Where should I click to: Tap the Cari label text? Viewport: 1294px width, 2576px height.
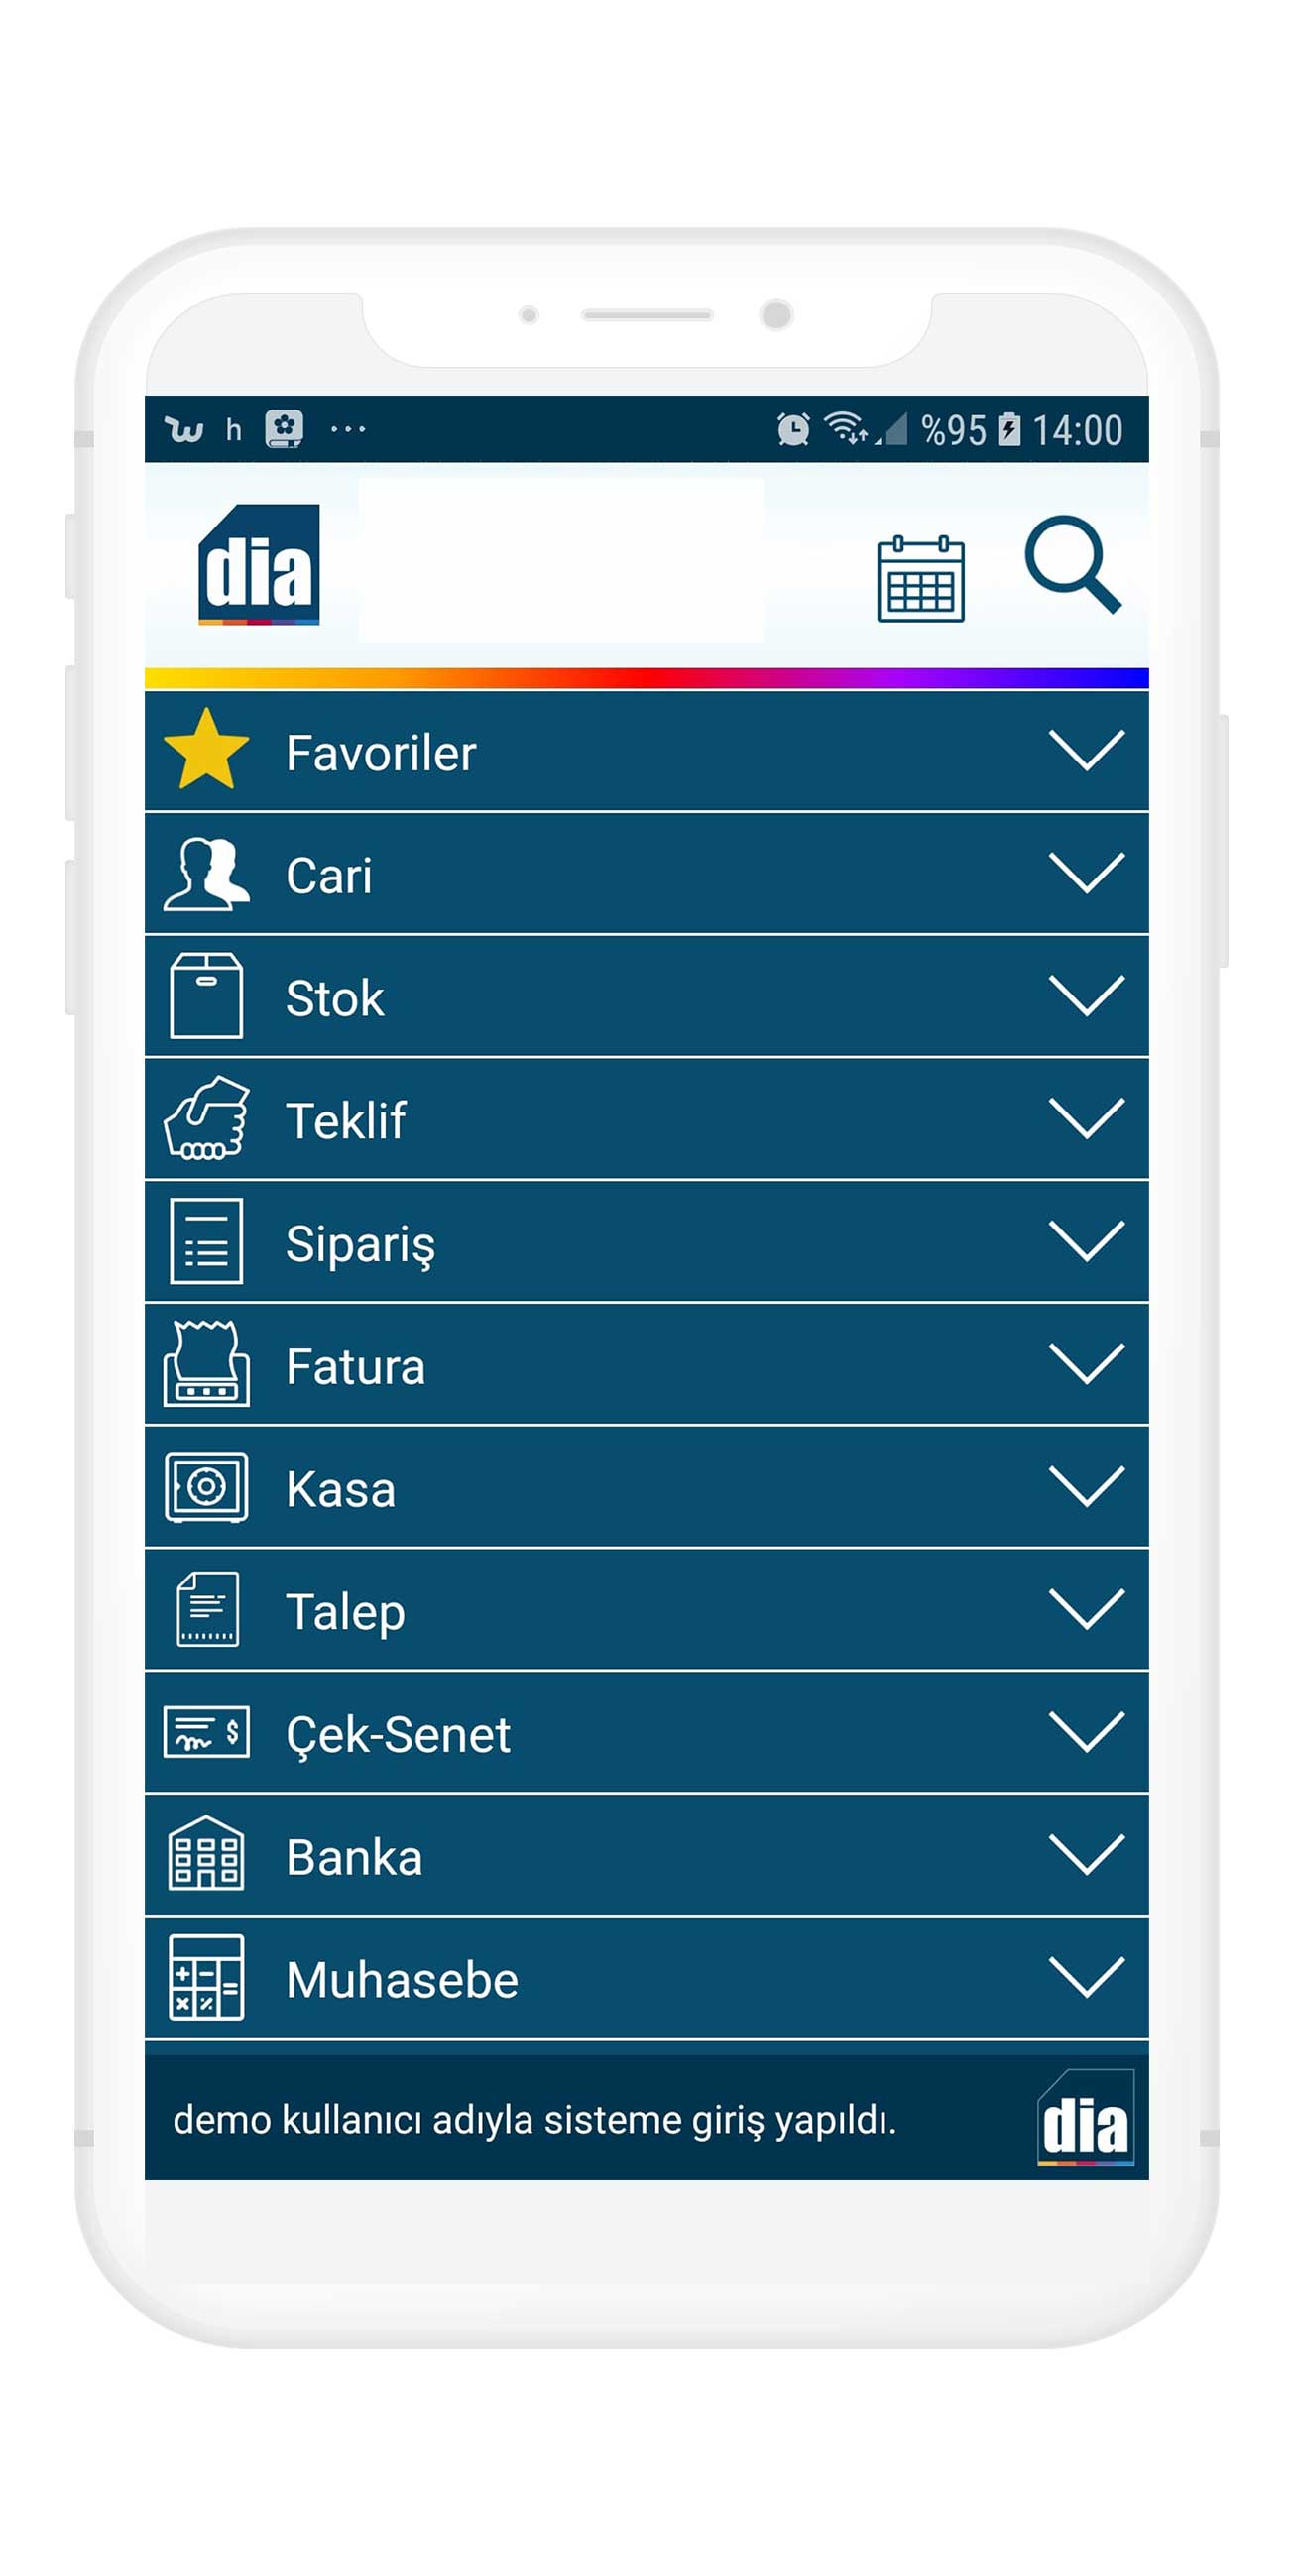coord(329,876)
